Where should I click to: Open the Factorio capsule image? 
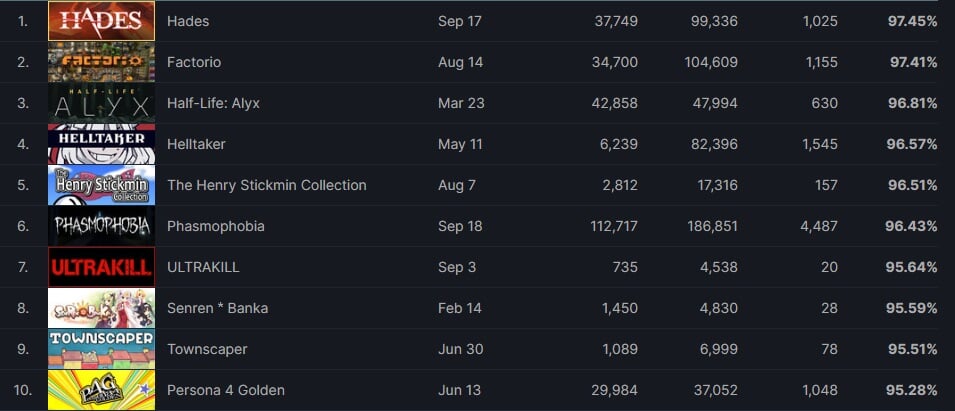click(x=101, y=62)
